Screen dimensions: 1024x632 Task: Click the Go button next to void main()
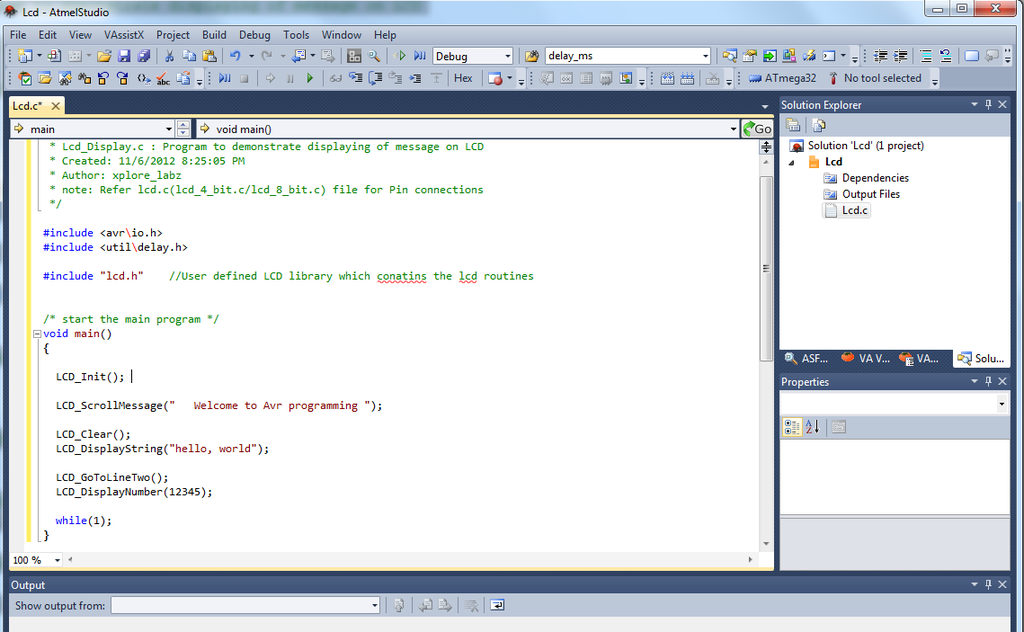tap(758, 129)
